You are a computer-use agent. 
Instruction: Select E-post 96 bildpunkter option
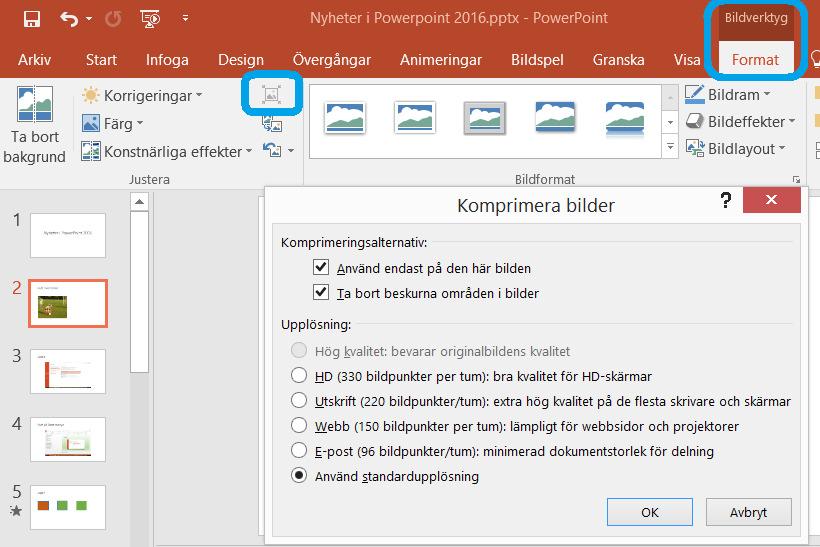tap(299, 451)
